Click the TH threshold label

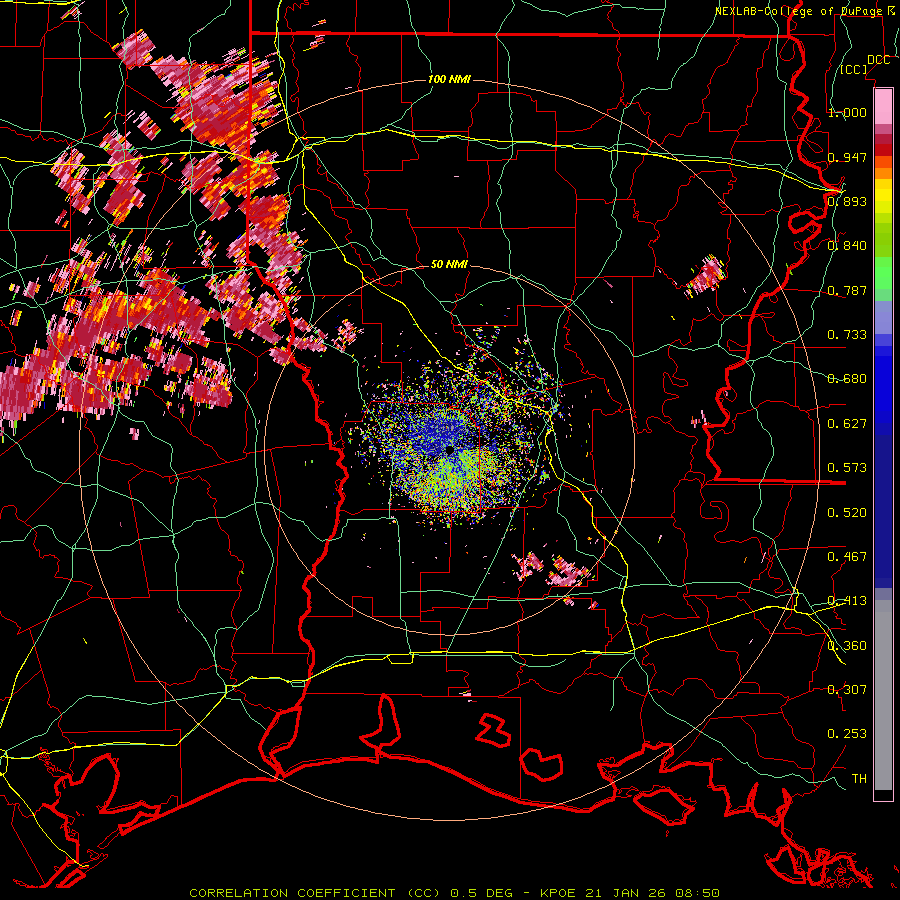(x=859, y=779)
